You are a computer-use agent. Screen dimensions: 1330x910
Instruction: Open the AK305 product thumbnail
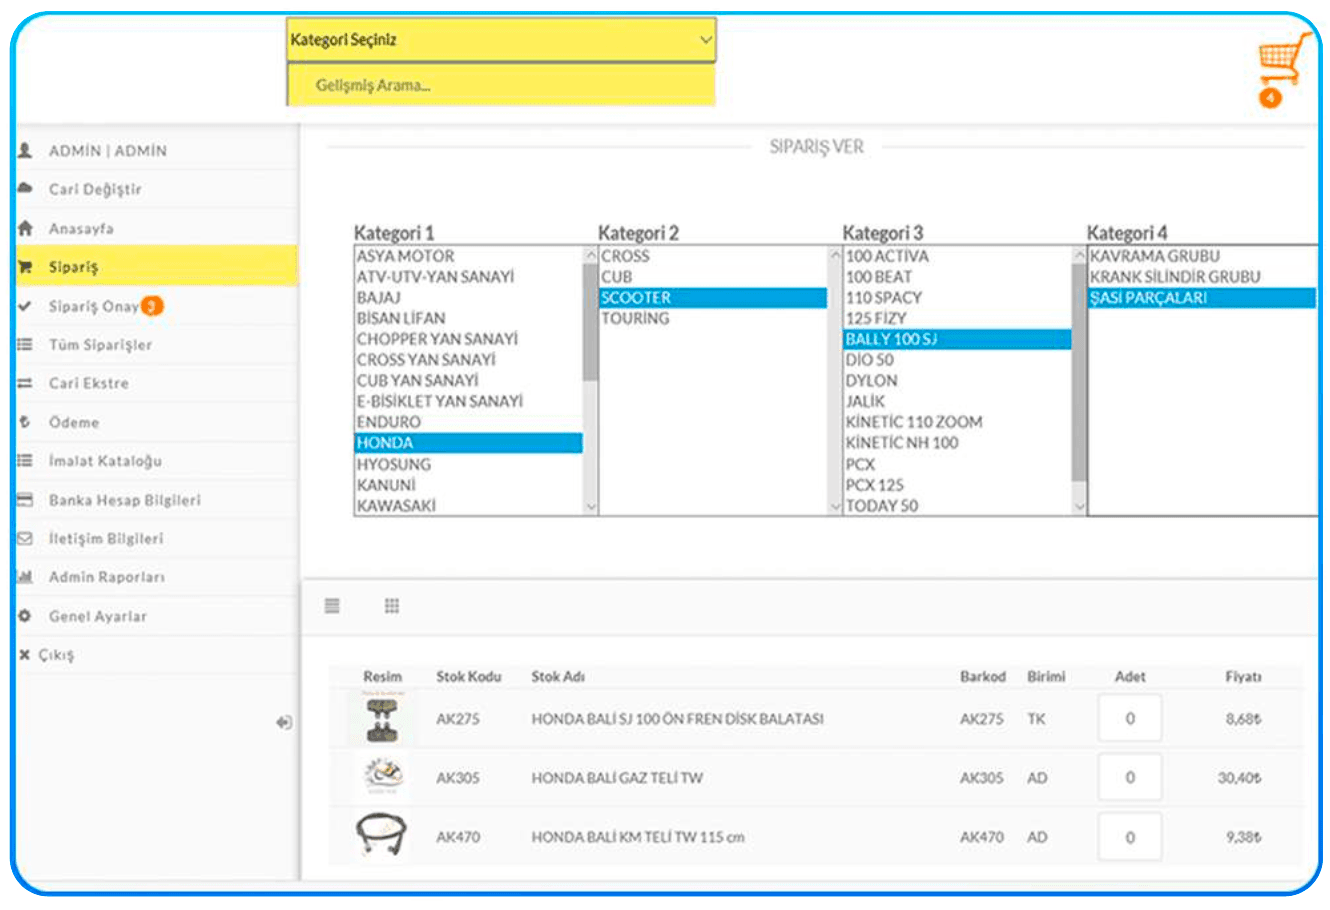coord(381,777)
